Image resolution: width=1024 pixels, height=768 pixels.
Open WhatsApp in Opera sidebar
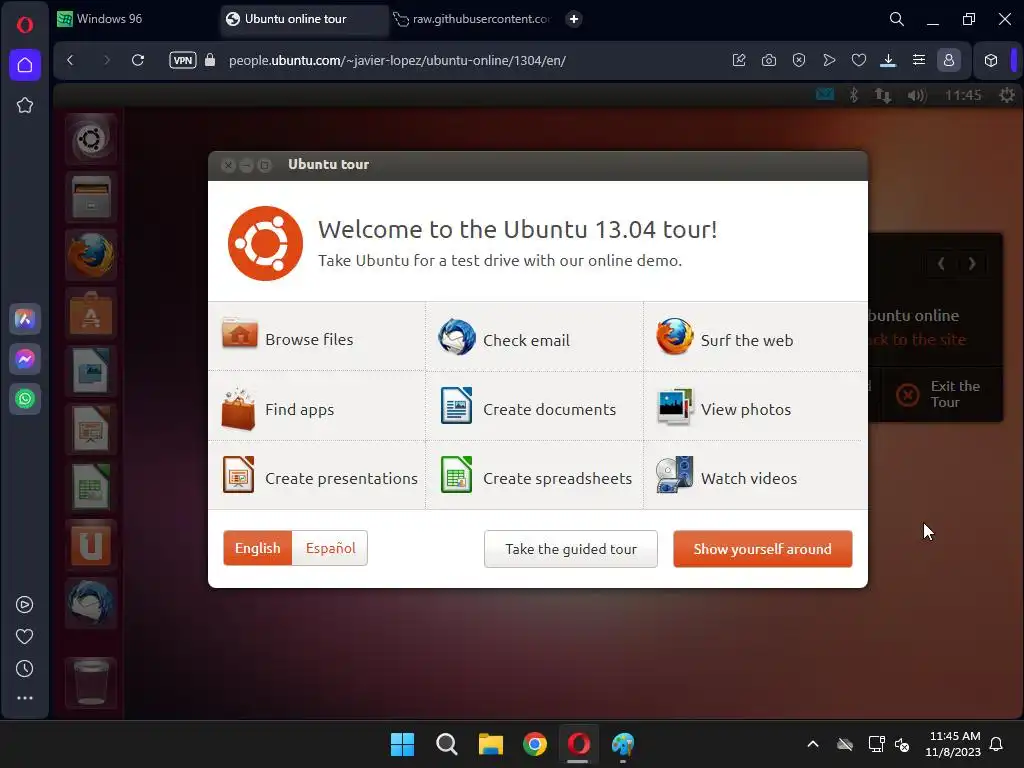(x=25, y=398)
